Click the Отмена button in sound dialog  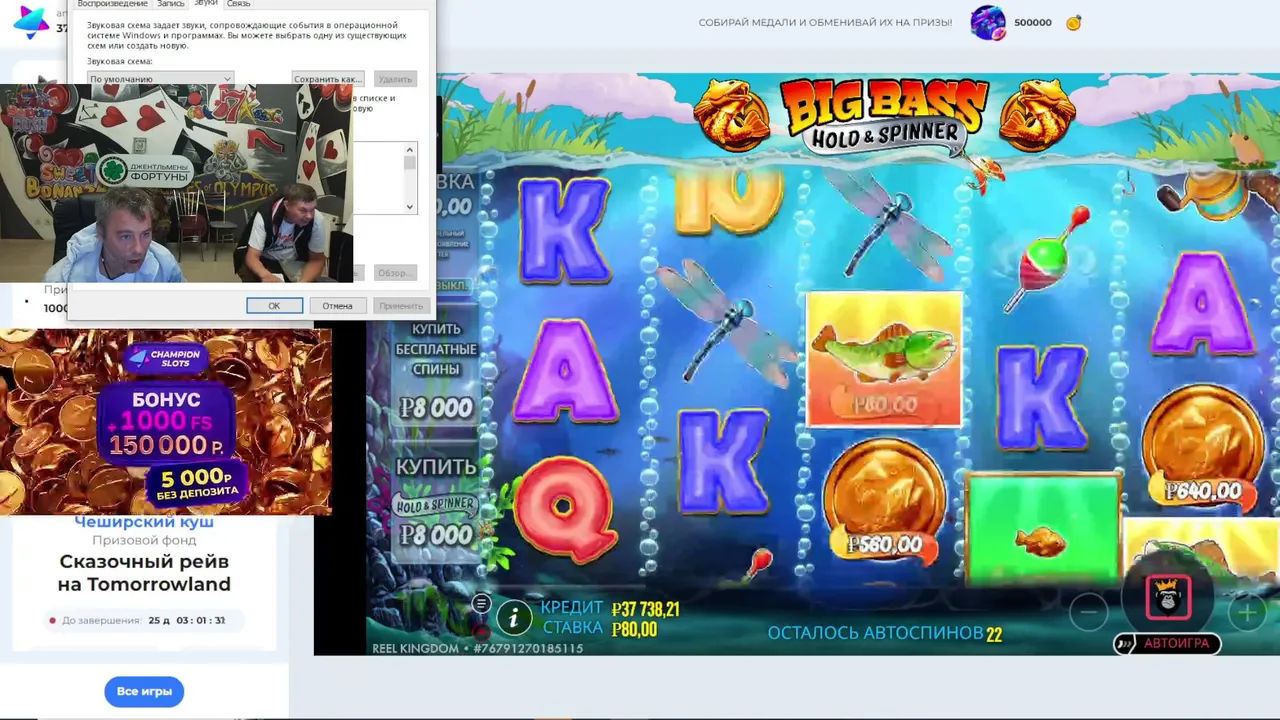point(337,306)
